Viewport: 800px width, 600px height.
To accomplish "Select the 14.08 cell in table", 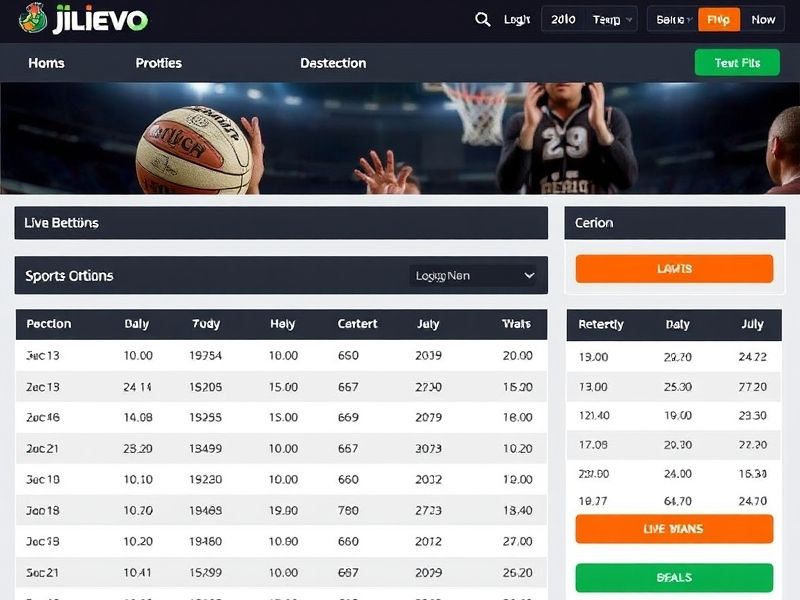I will coord(138,417).
